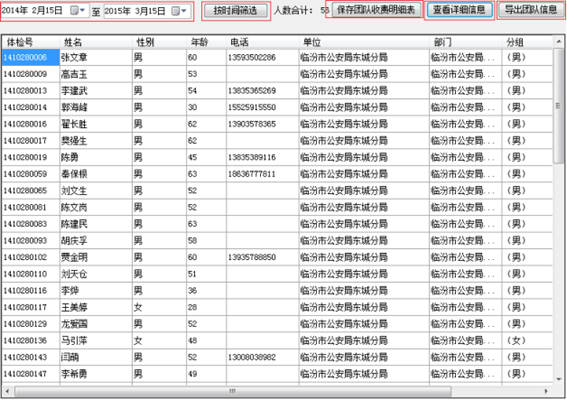Click the export team information button

click(x=531, y=10)
